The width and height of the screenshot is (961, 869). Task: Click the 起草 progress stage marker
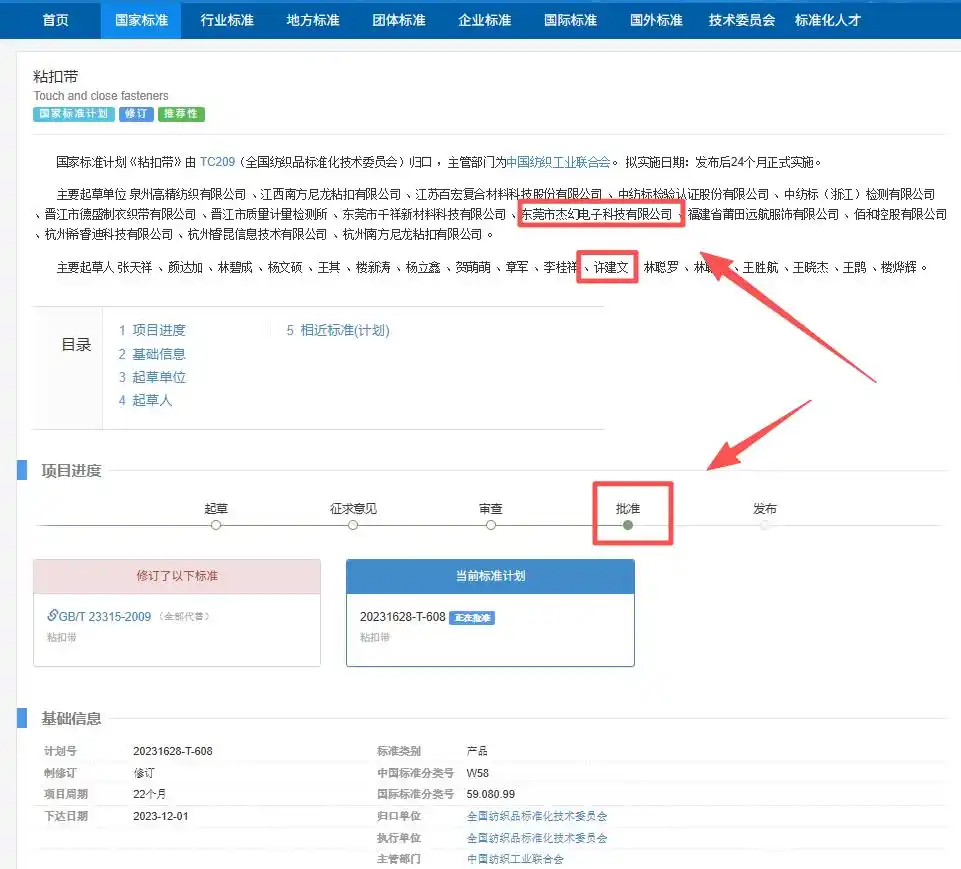pyautogui.click(x=216, y=524)
